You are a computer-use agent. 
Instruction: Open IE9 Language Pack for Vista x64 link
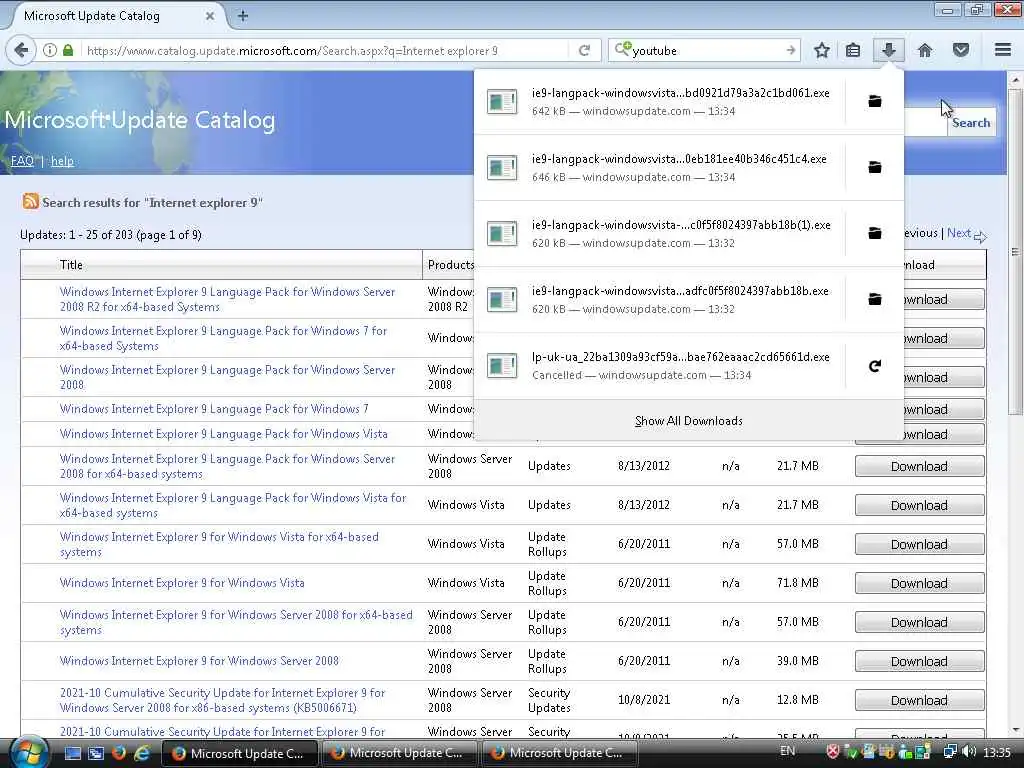(233, 505)
